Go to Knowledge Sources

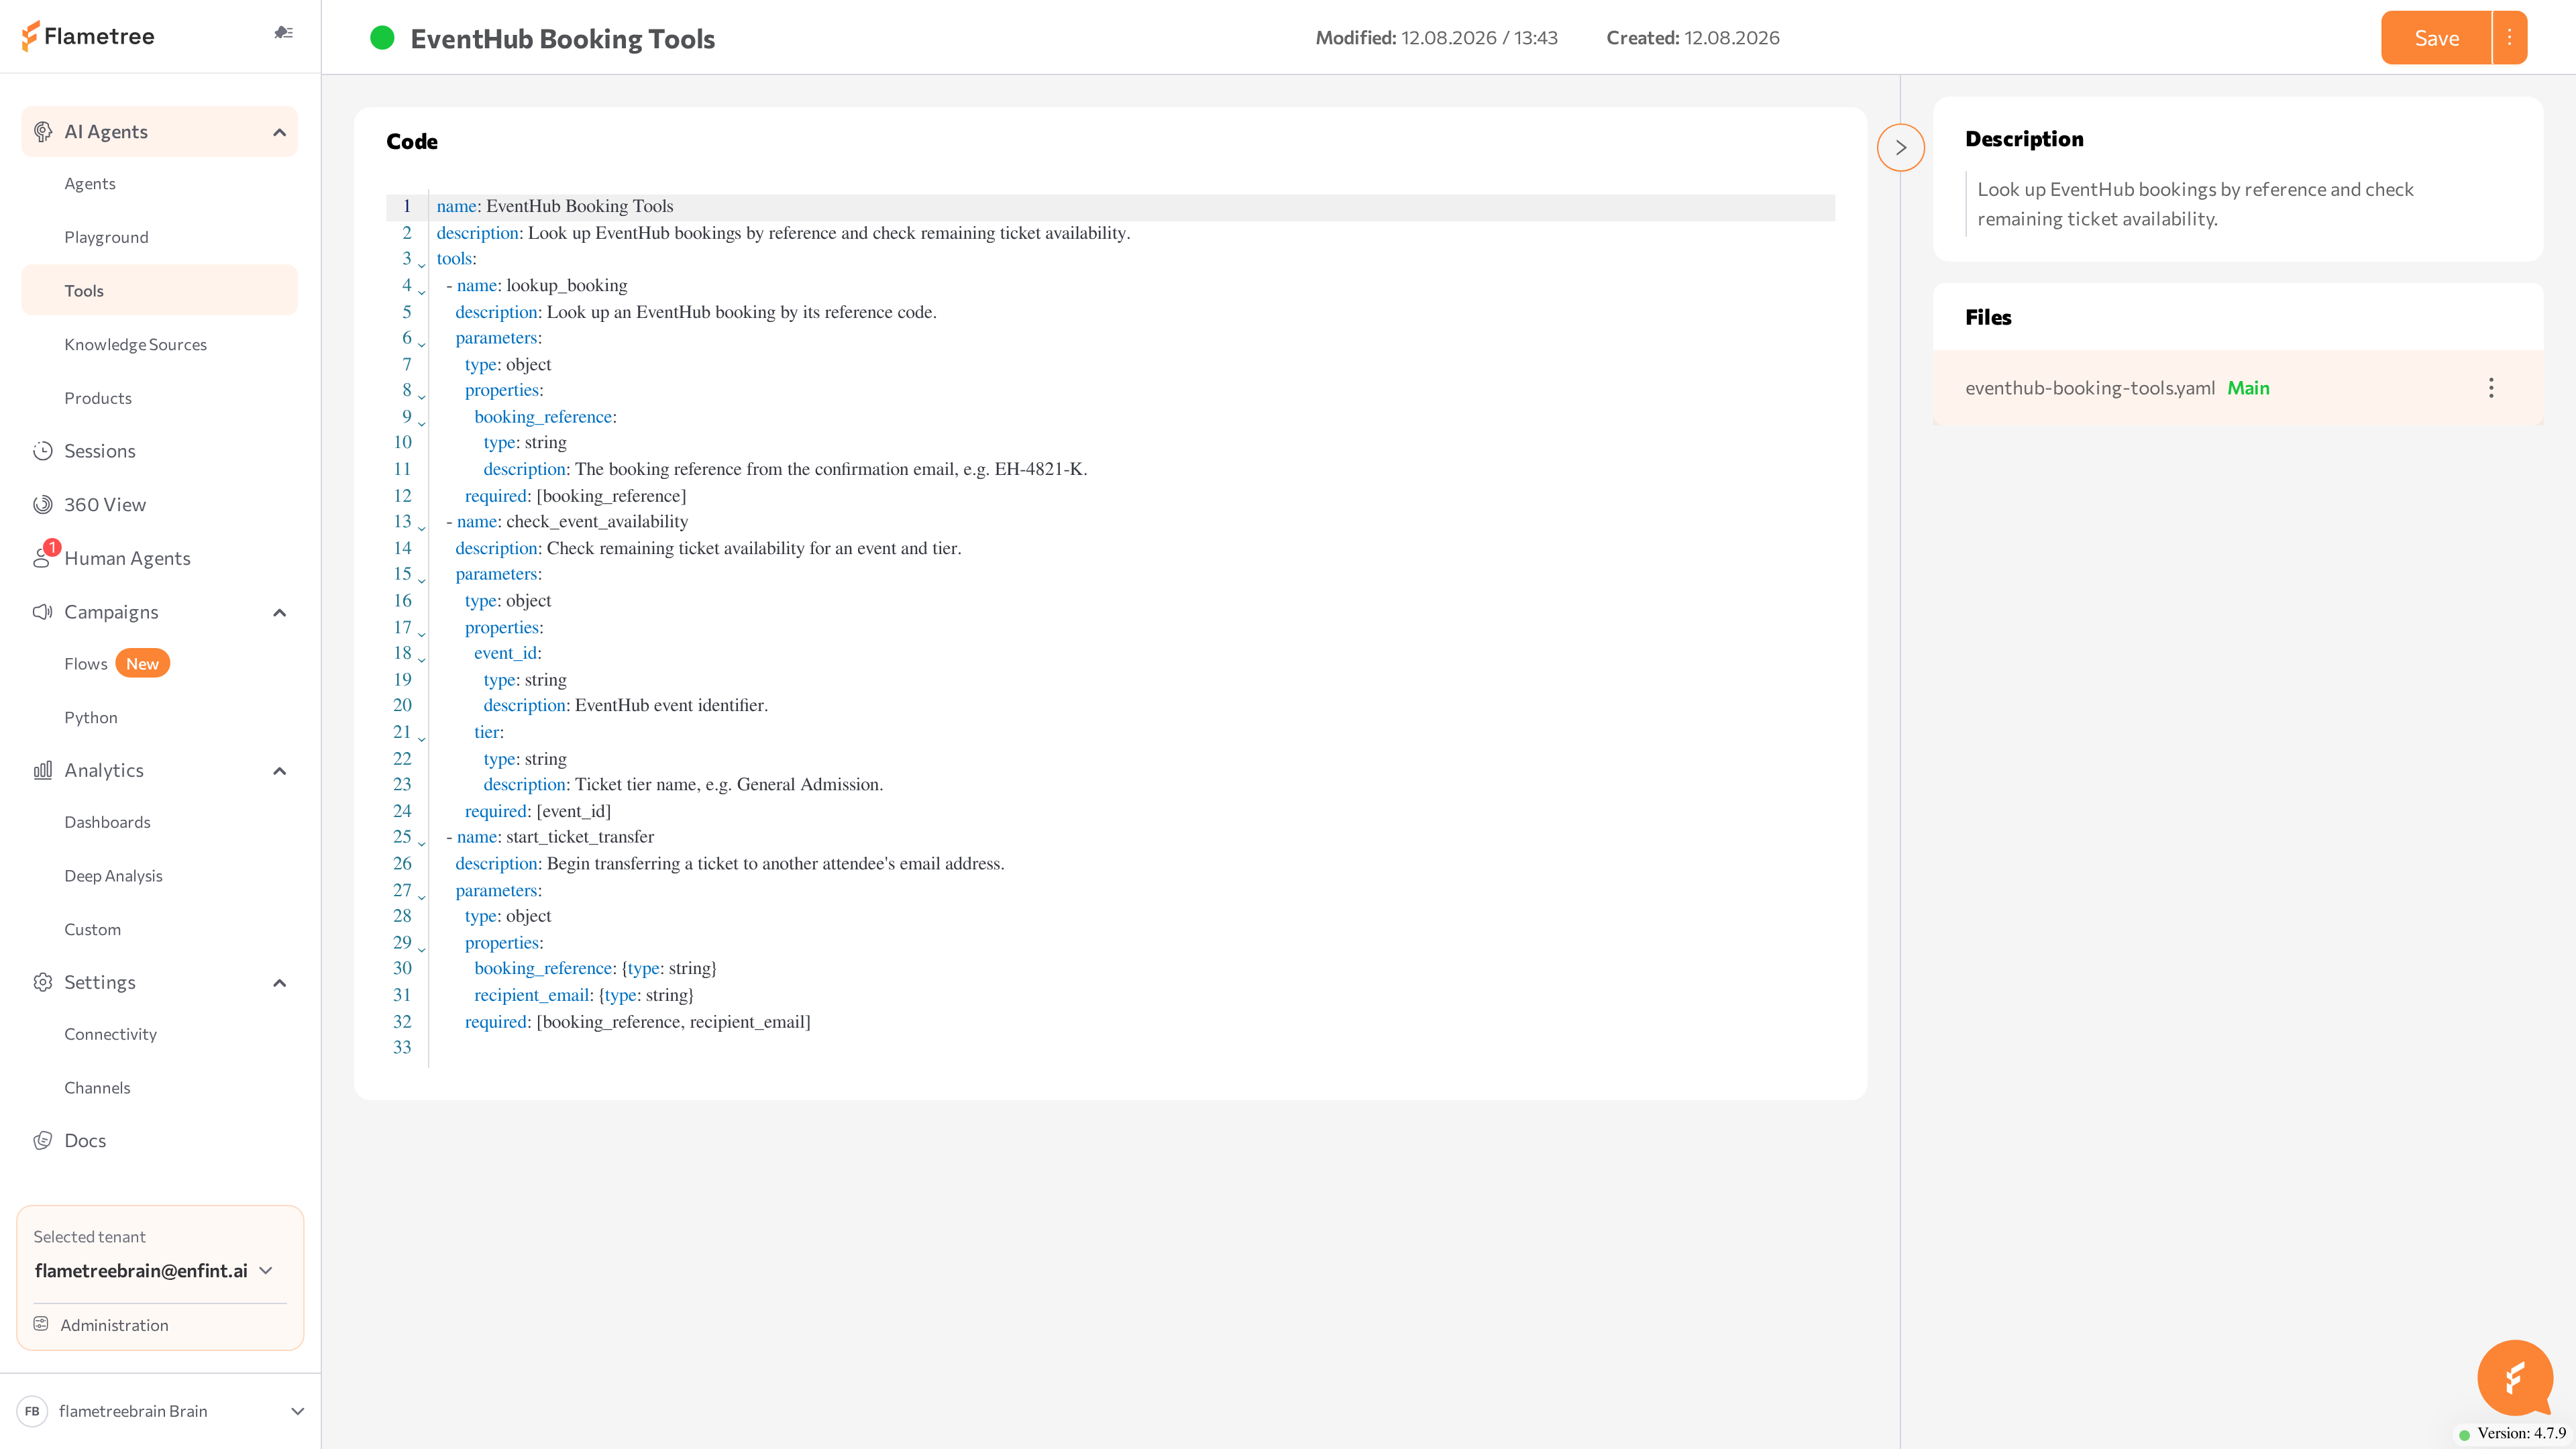pos(135,345)
